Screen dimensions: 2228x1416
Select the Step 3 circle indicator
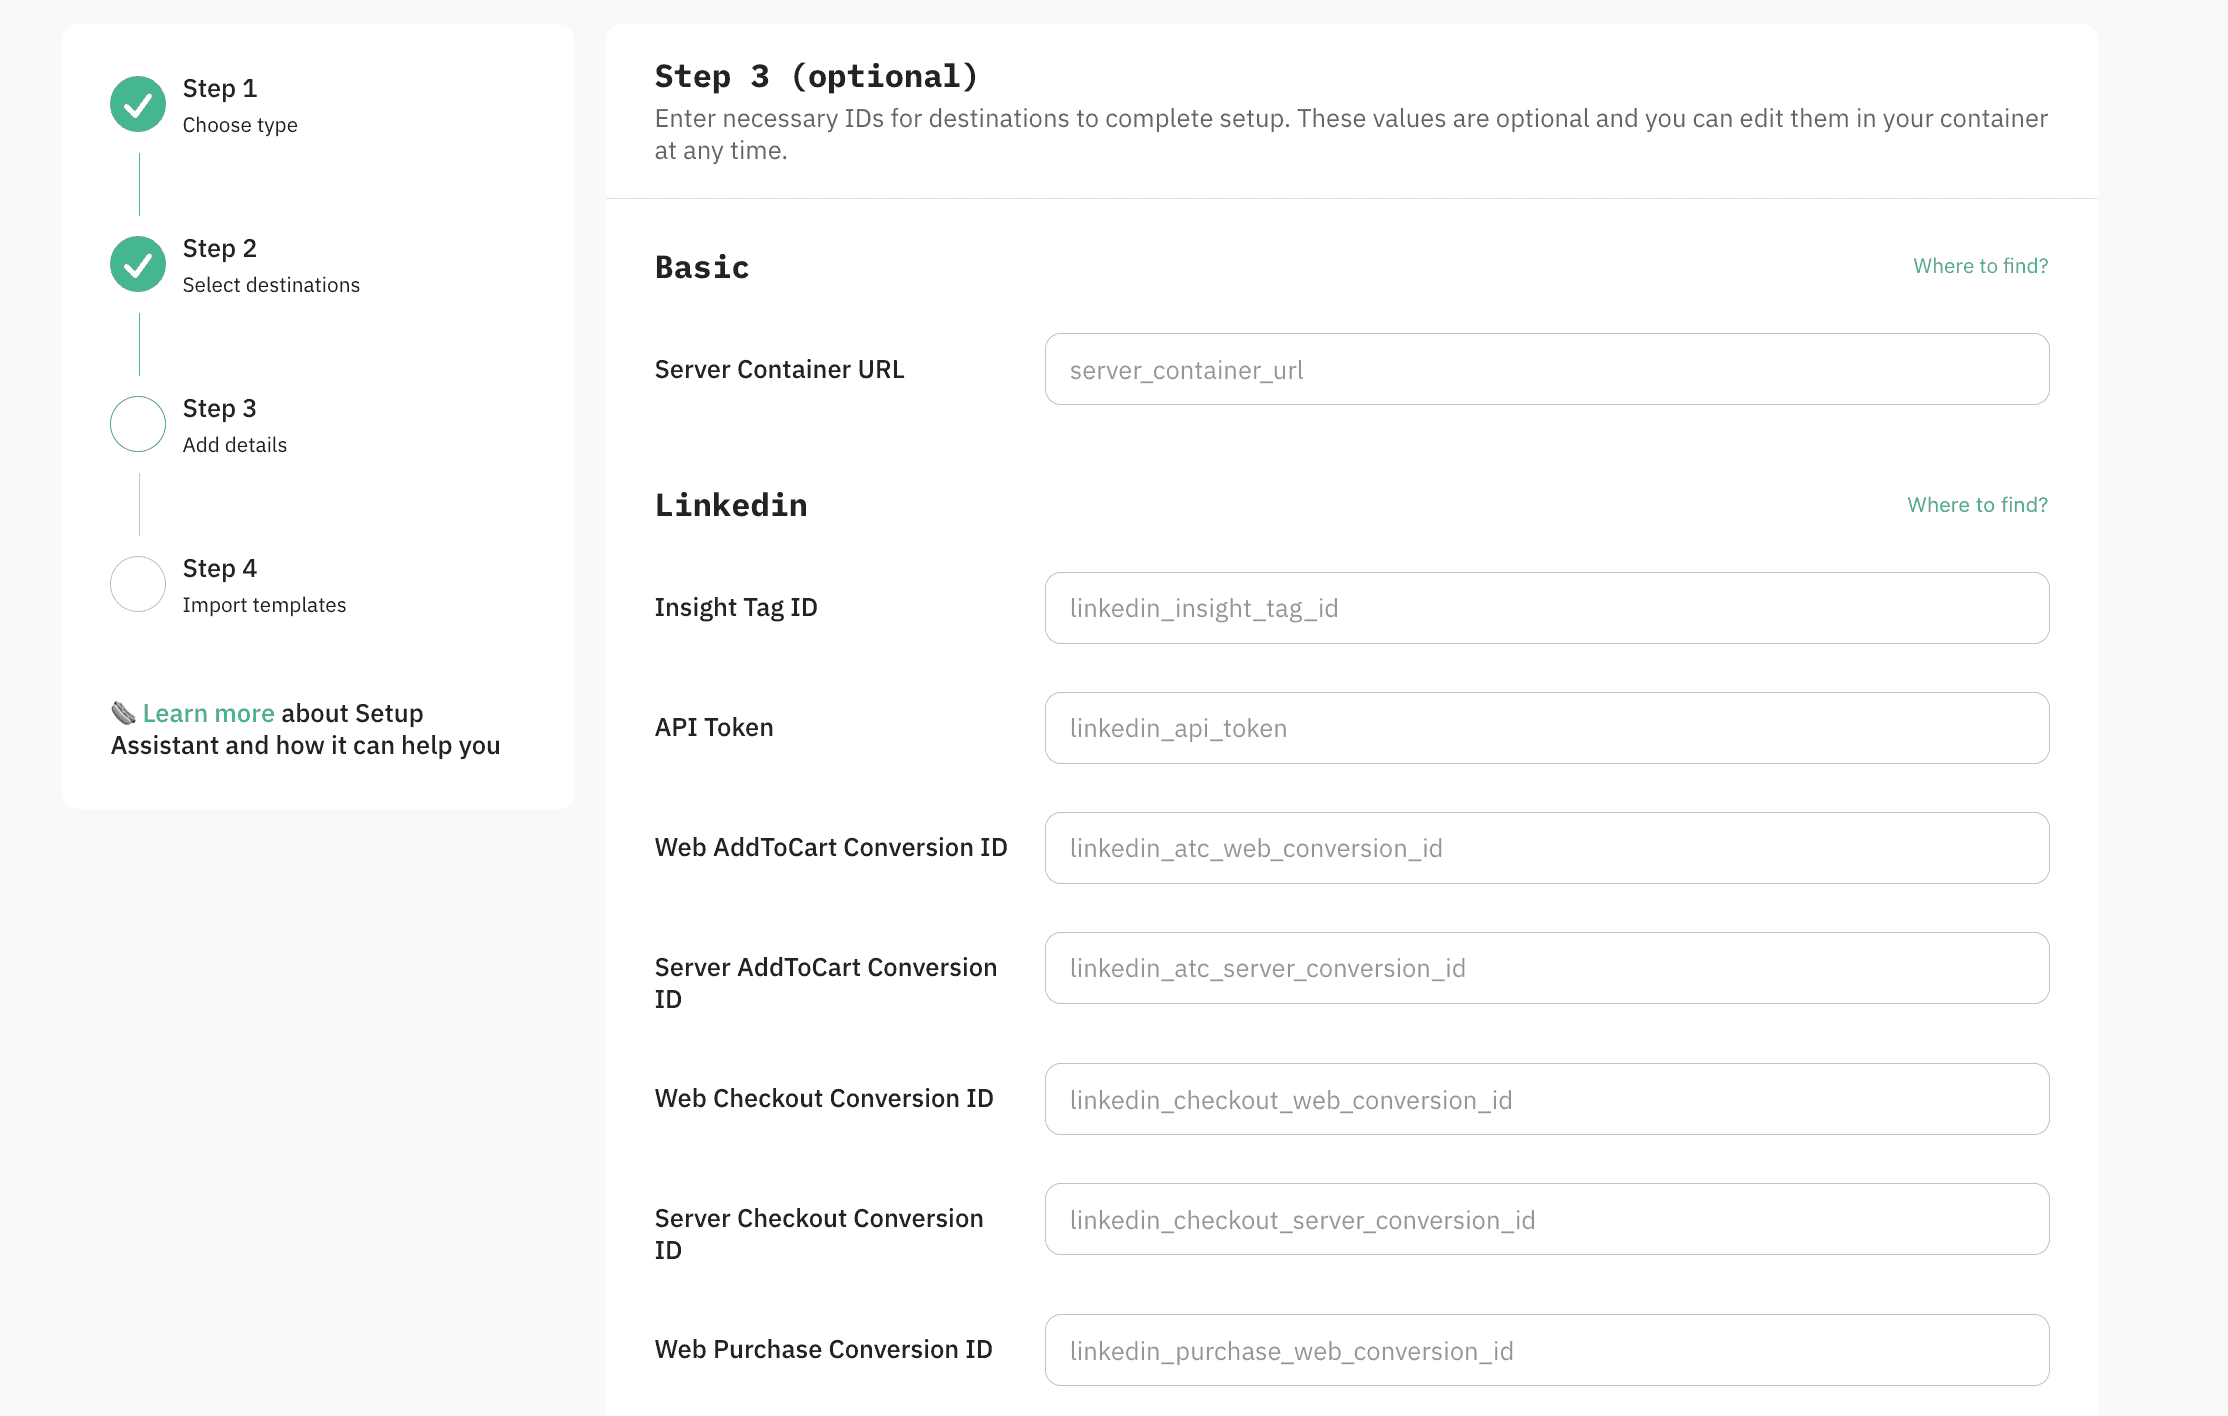(137, 423)
